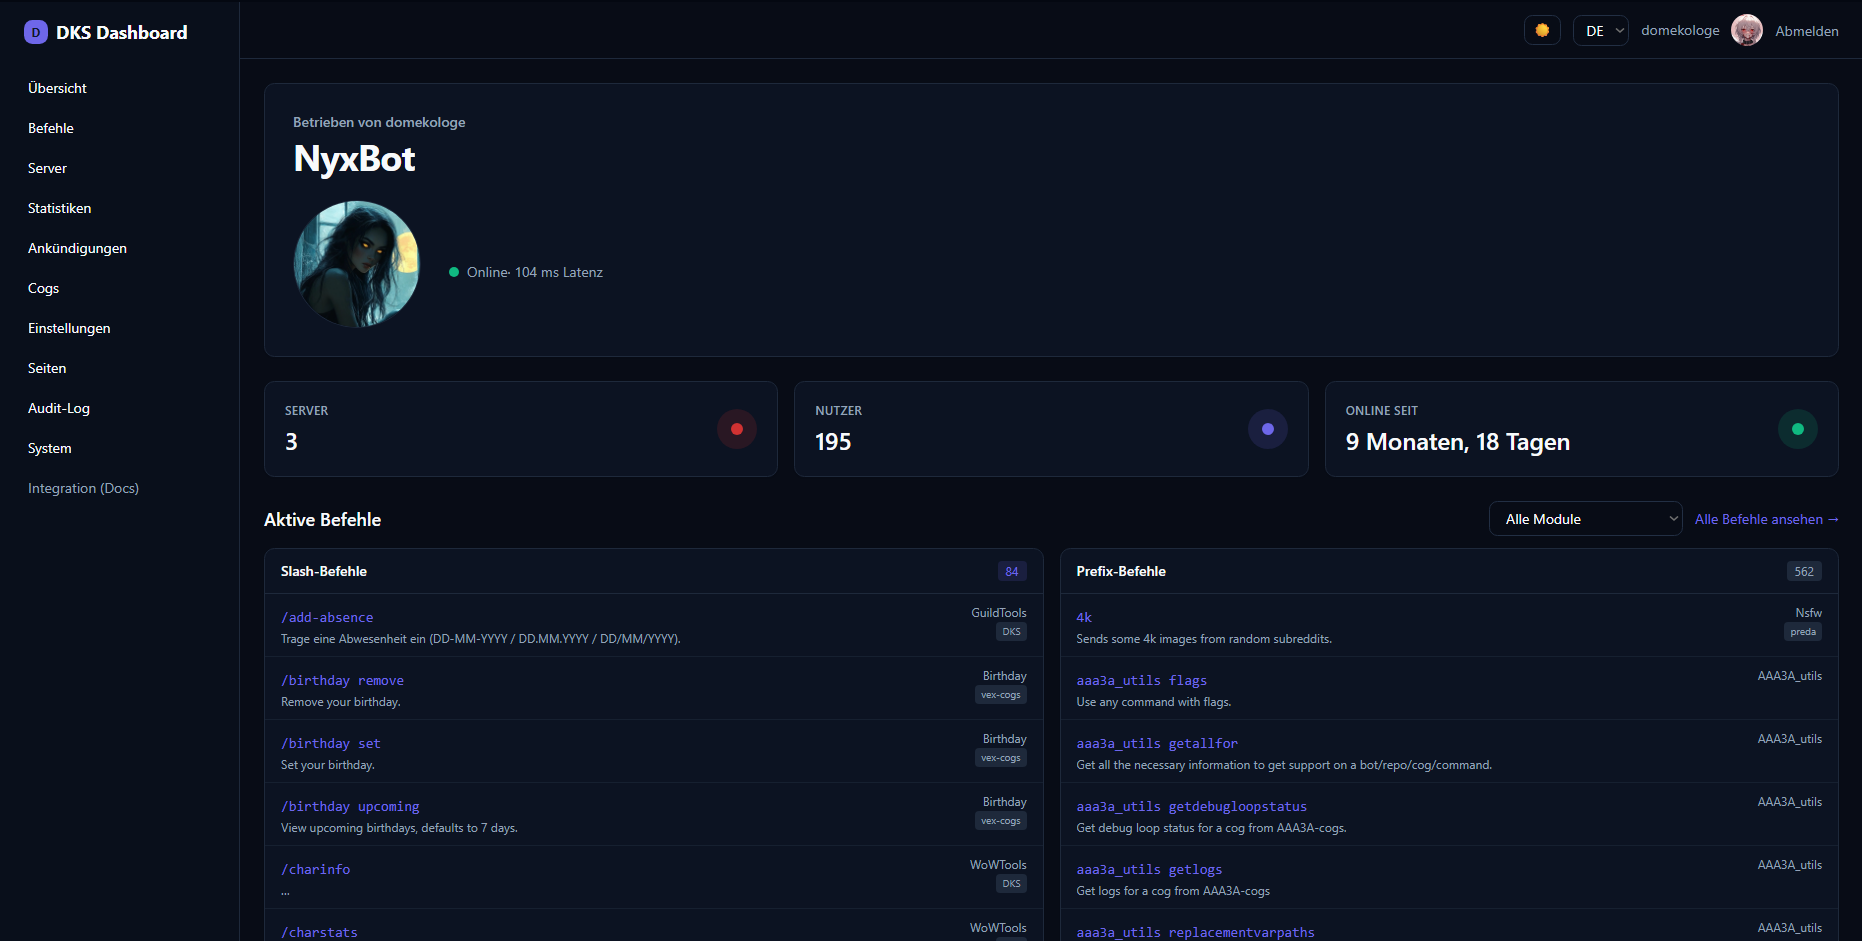This screenshot has width=1862, height=941.
Task: Open Ankündigungen in the sidebar
Action: 77,248
